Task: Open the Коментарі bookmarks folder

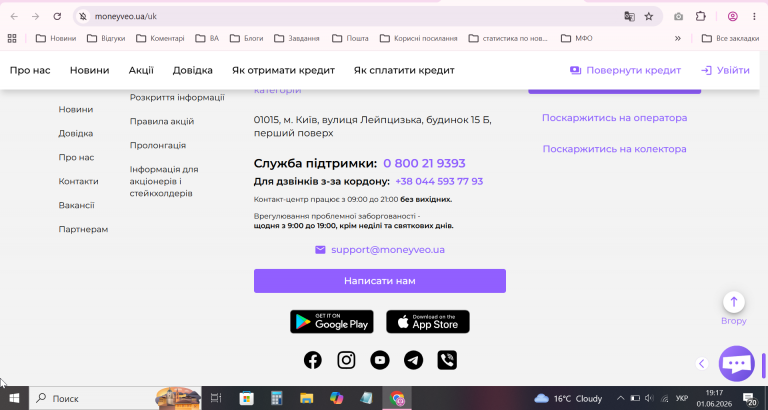Action: pos(160,38)
